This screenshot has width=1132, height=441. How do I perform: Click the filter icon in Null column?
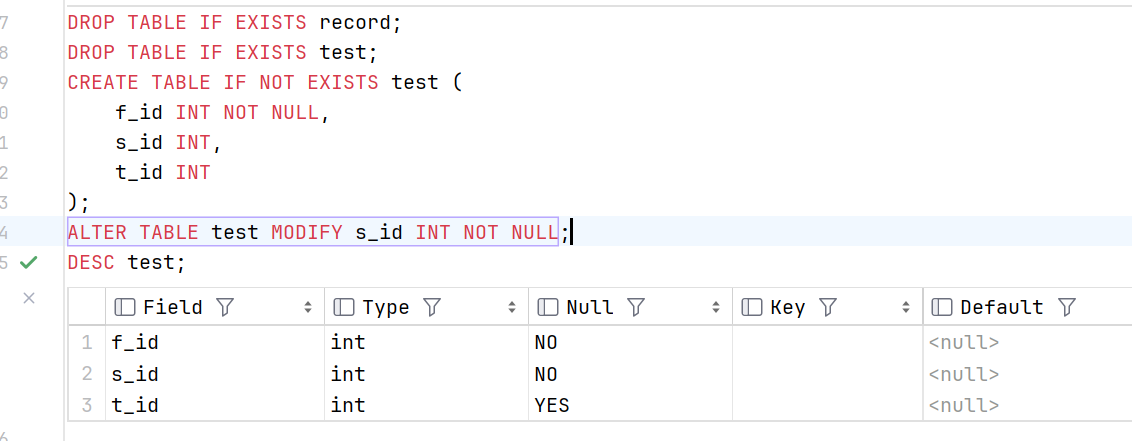point(635,307)
